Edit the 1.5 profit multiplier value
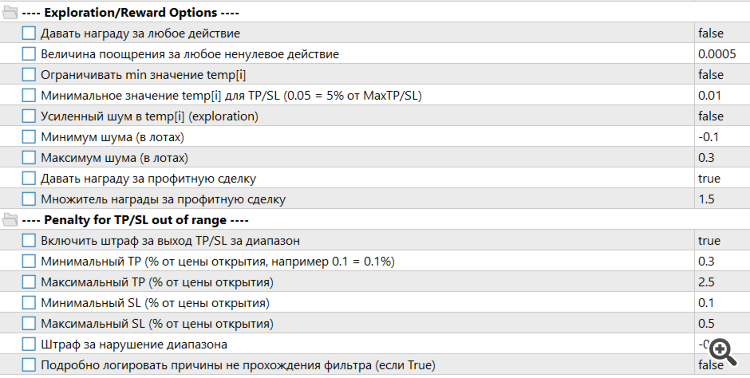 [722, 199]
